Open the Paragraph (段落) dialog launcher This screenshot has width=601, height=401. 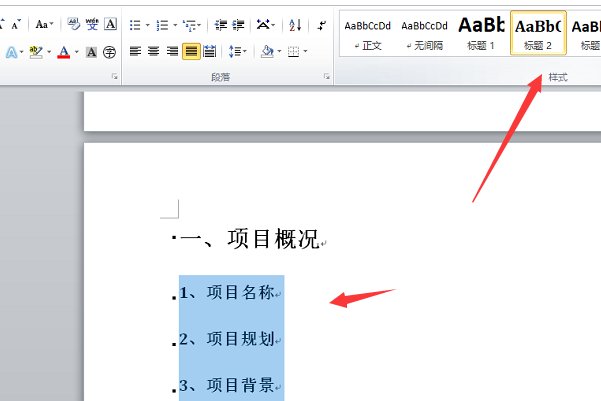327,77
